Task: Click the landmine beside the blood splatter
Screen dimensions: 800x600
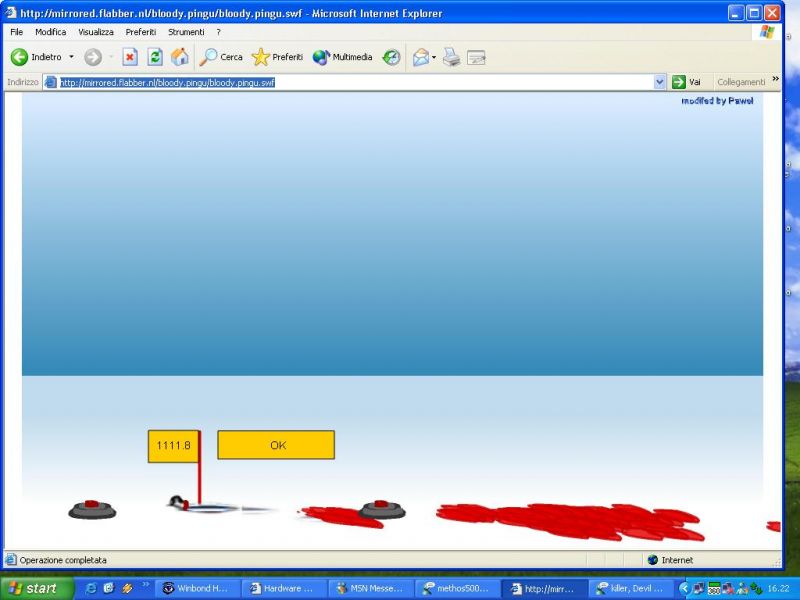Action: pos(382,510)
